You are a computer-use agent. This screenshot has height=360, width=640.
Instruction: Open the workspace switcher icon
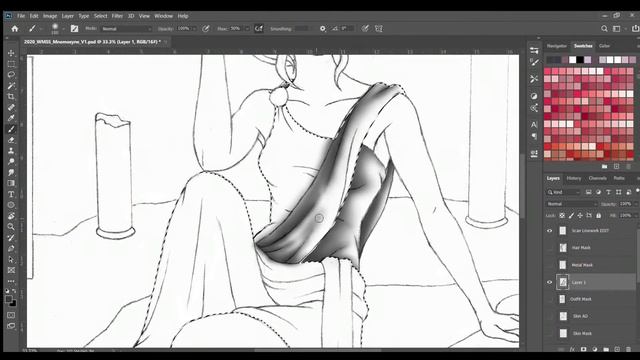(617, 29)
